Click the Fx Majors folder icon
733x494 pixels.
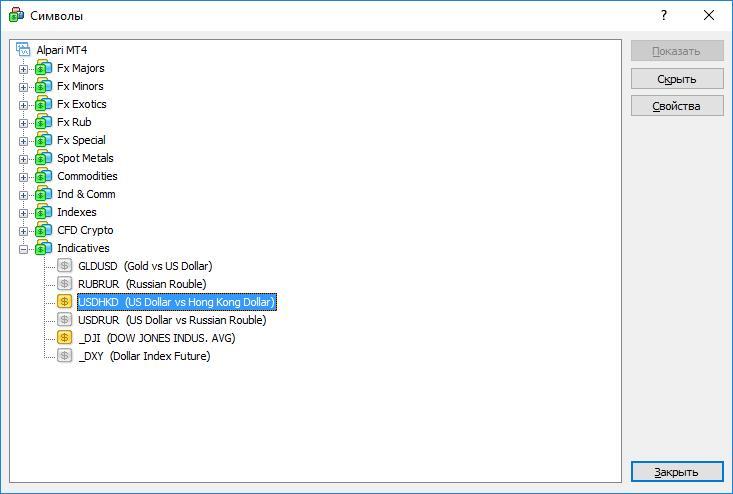[x=43, y=68]
